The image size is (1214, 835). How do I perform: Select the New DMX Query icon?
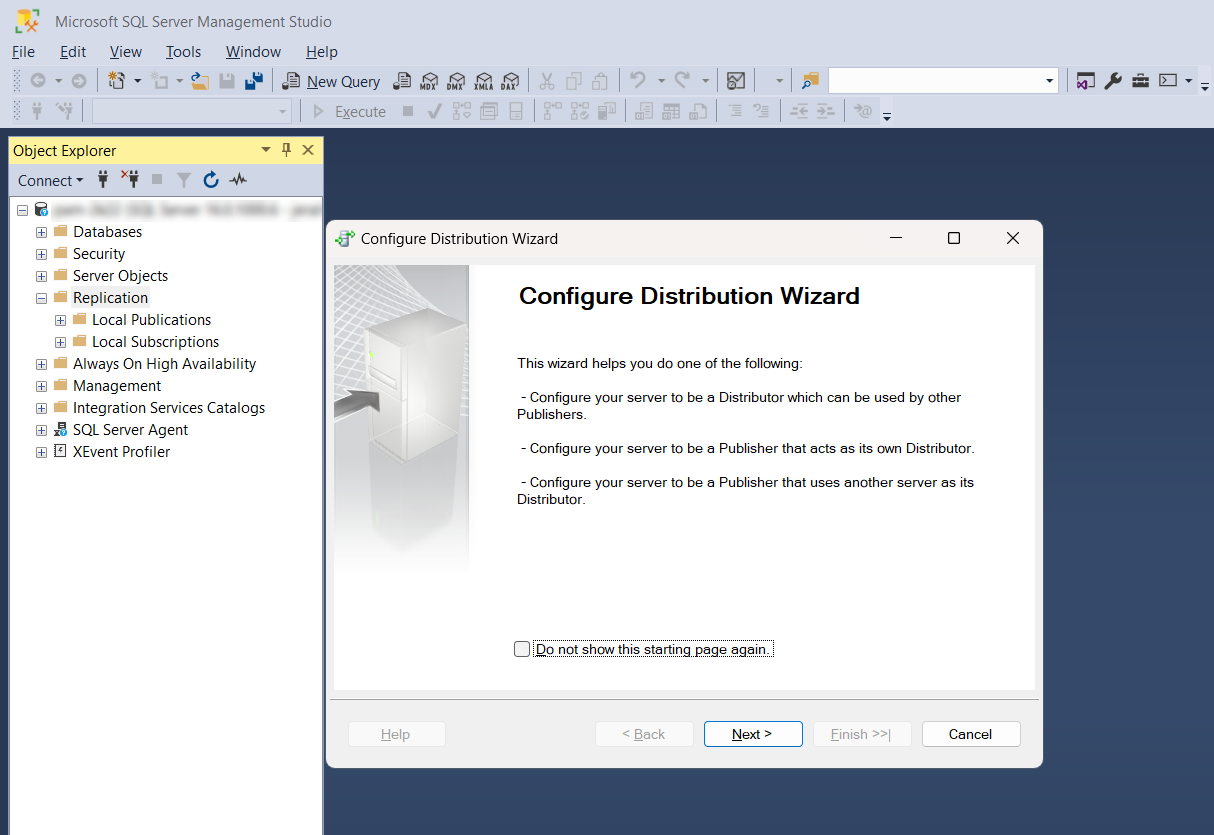(x=457, y=81)
